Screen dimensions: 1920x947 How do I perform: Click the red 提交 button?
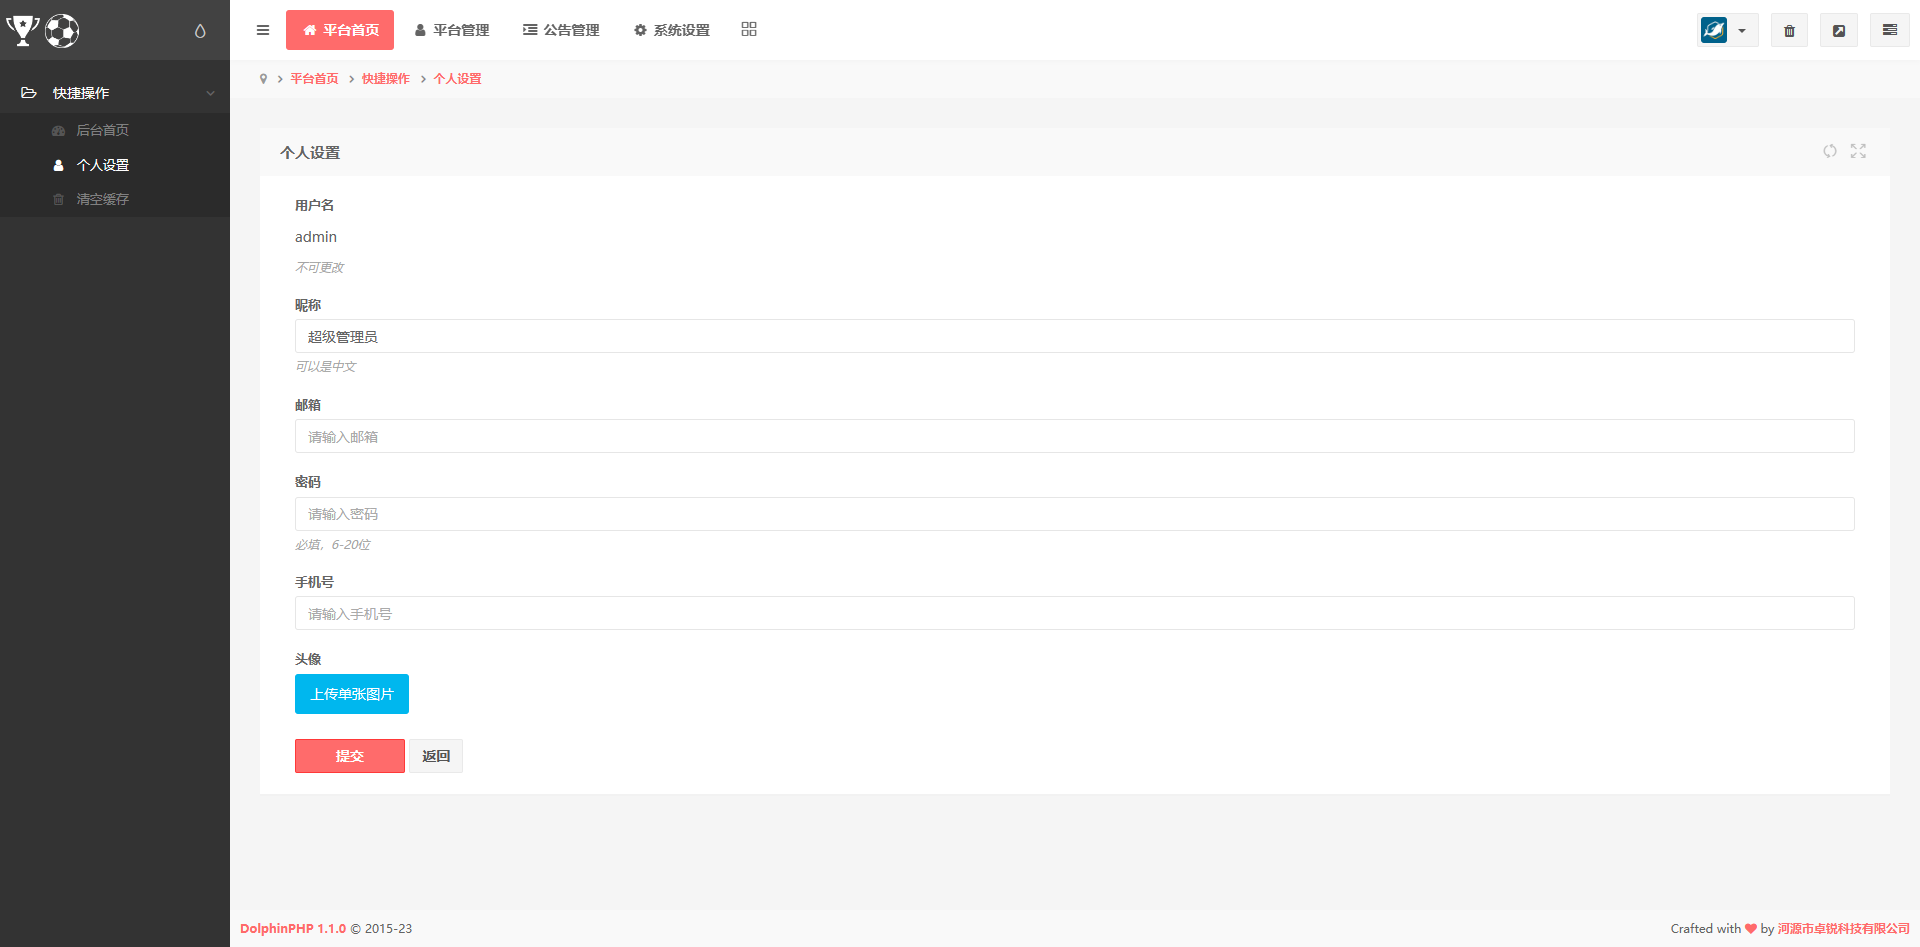pos(350,756)
